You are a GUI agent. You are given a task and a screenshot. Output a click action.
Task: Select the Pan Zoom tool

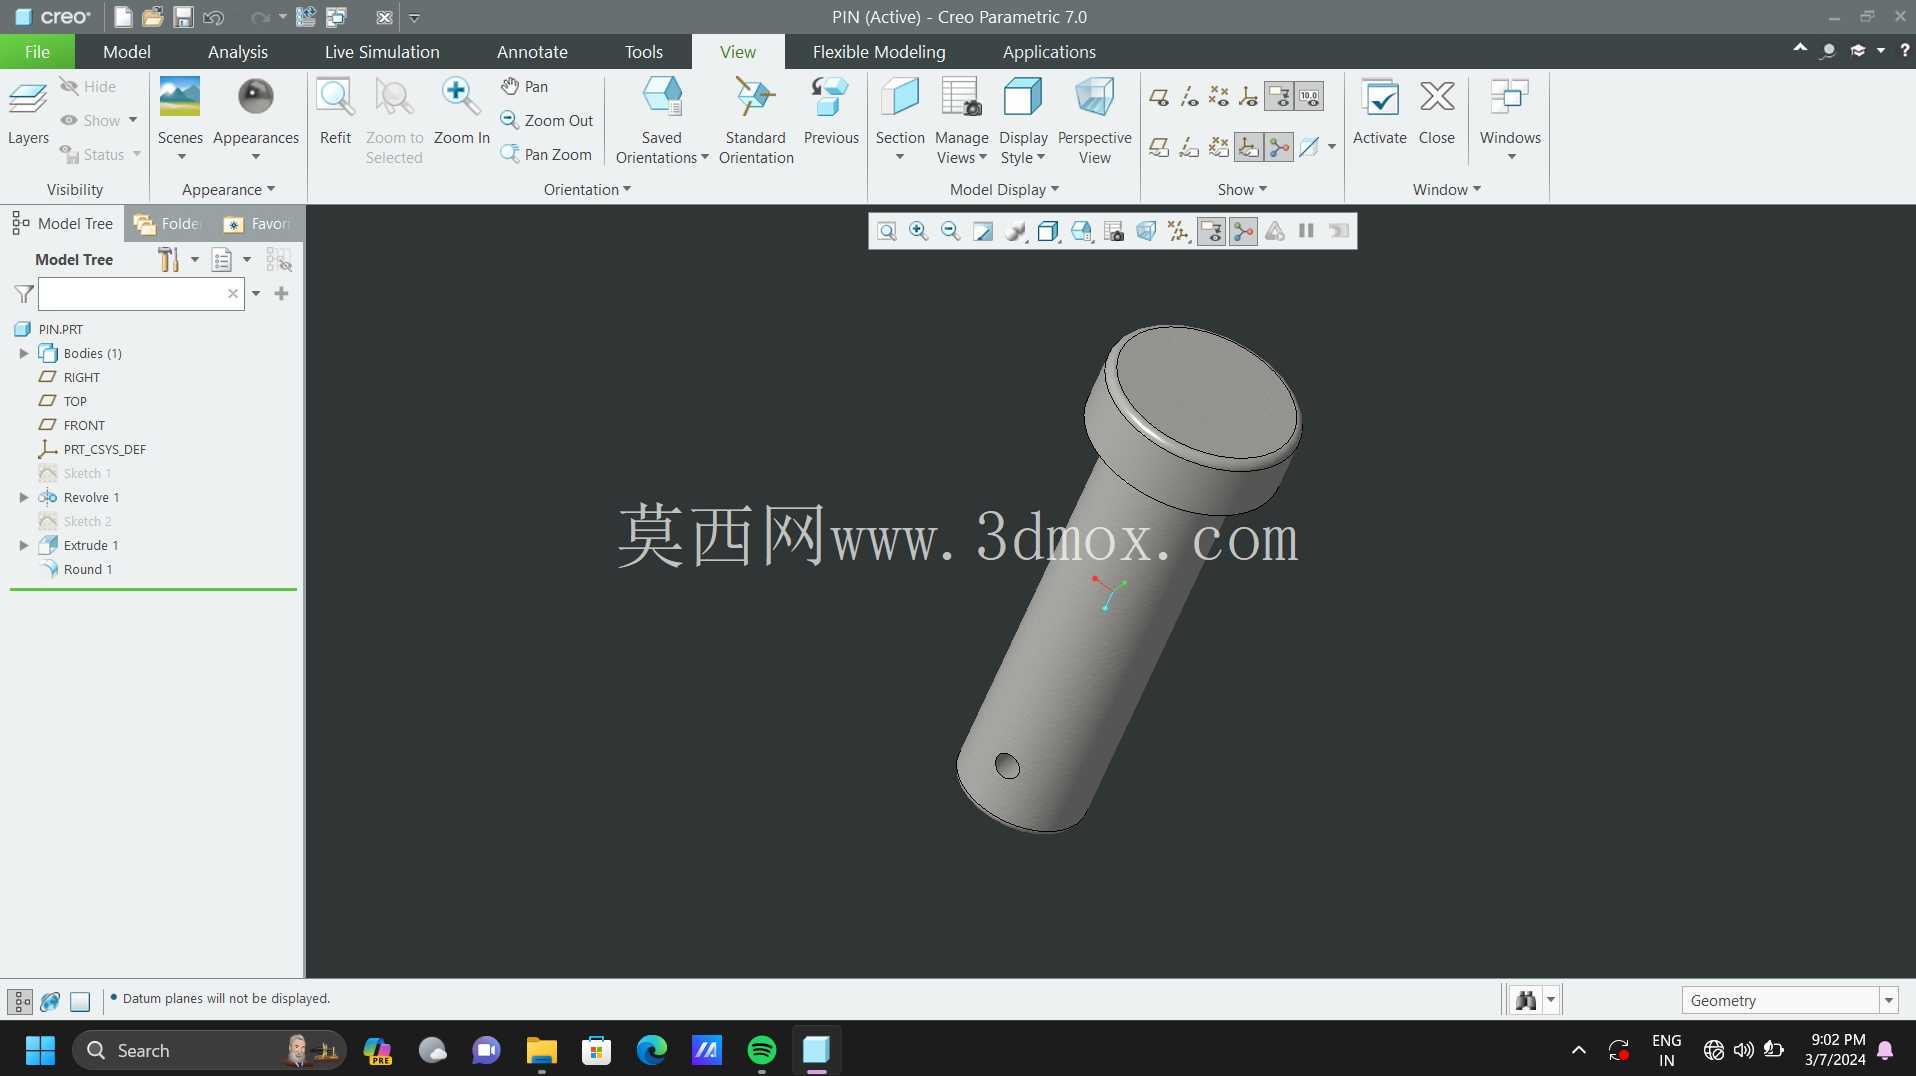coord(546,155)
